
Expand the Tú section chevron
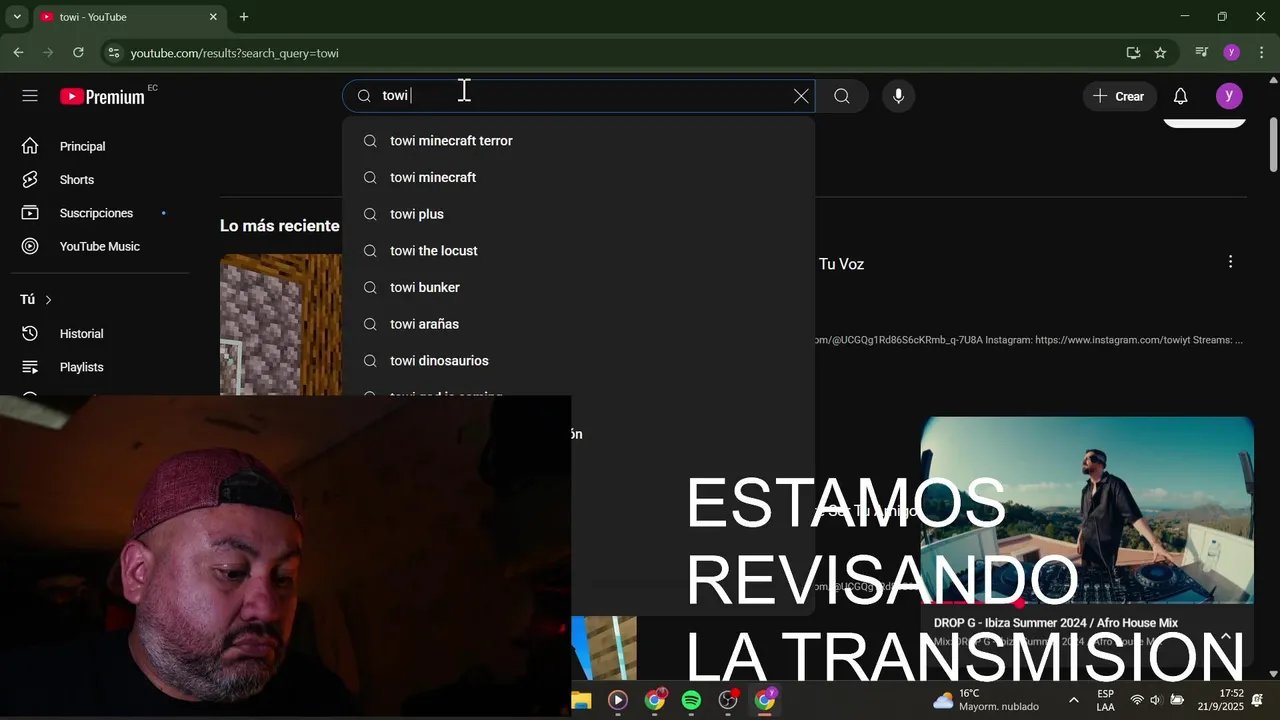pyautogui.click(x=48, y=300)
